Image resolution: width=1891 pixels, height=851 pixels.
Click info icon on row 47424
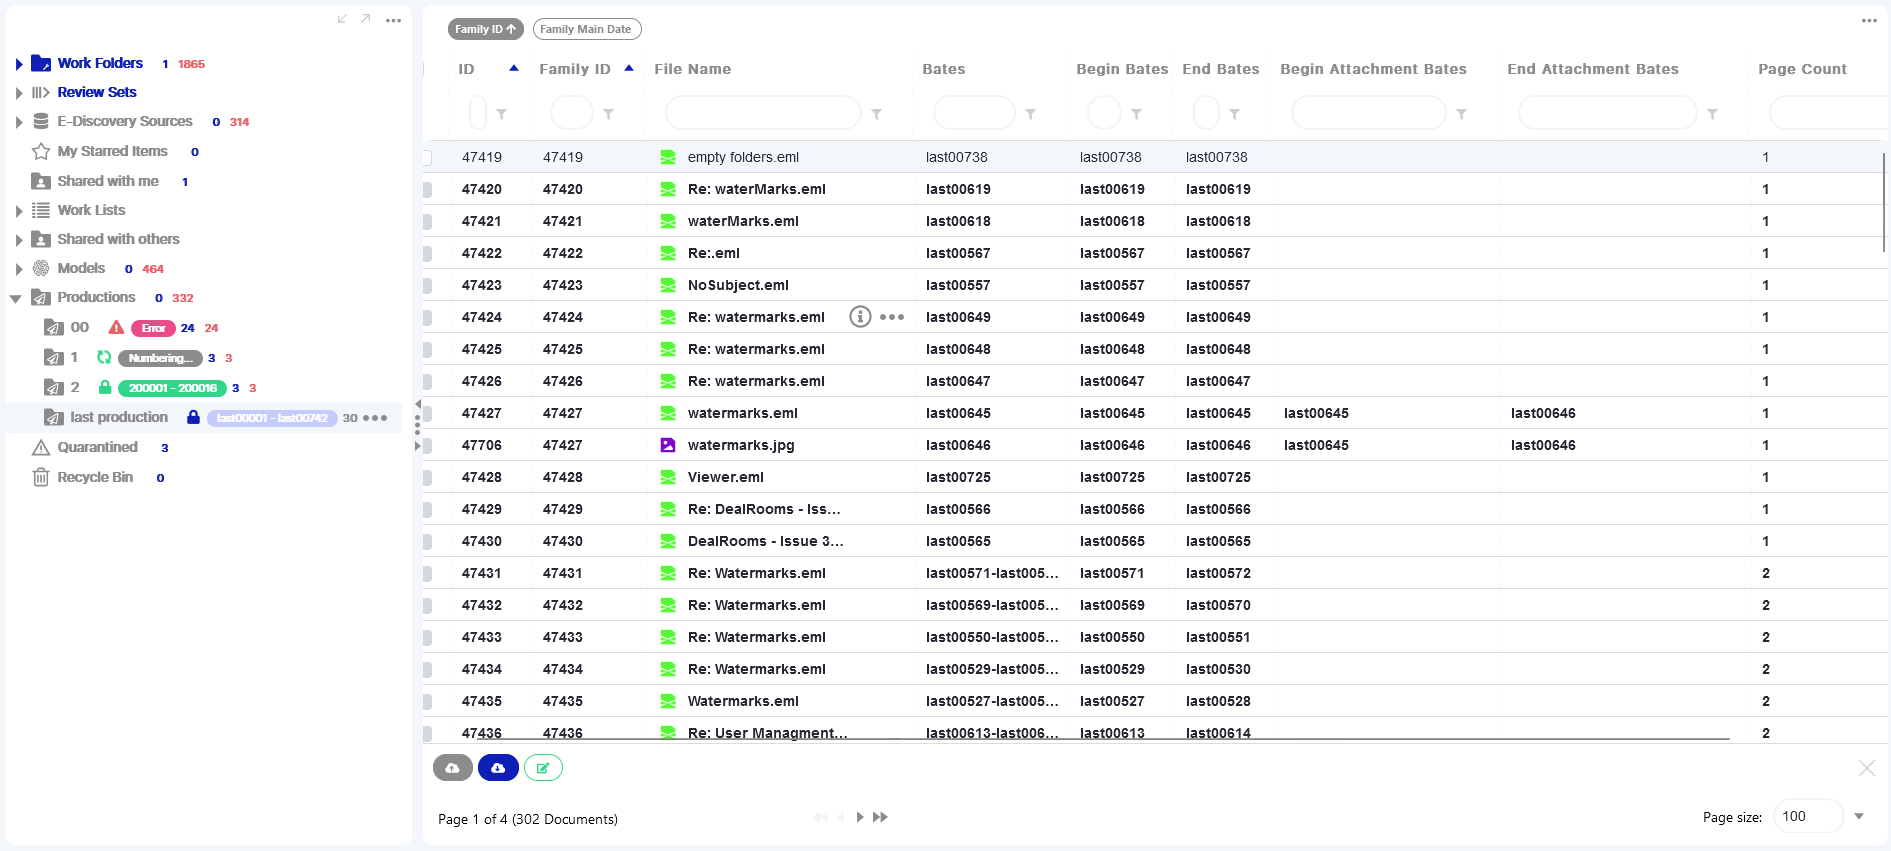pos(860,317)
